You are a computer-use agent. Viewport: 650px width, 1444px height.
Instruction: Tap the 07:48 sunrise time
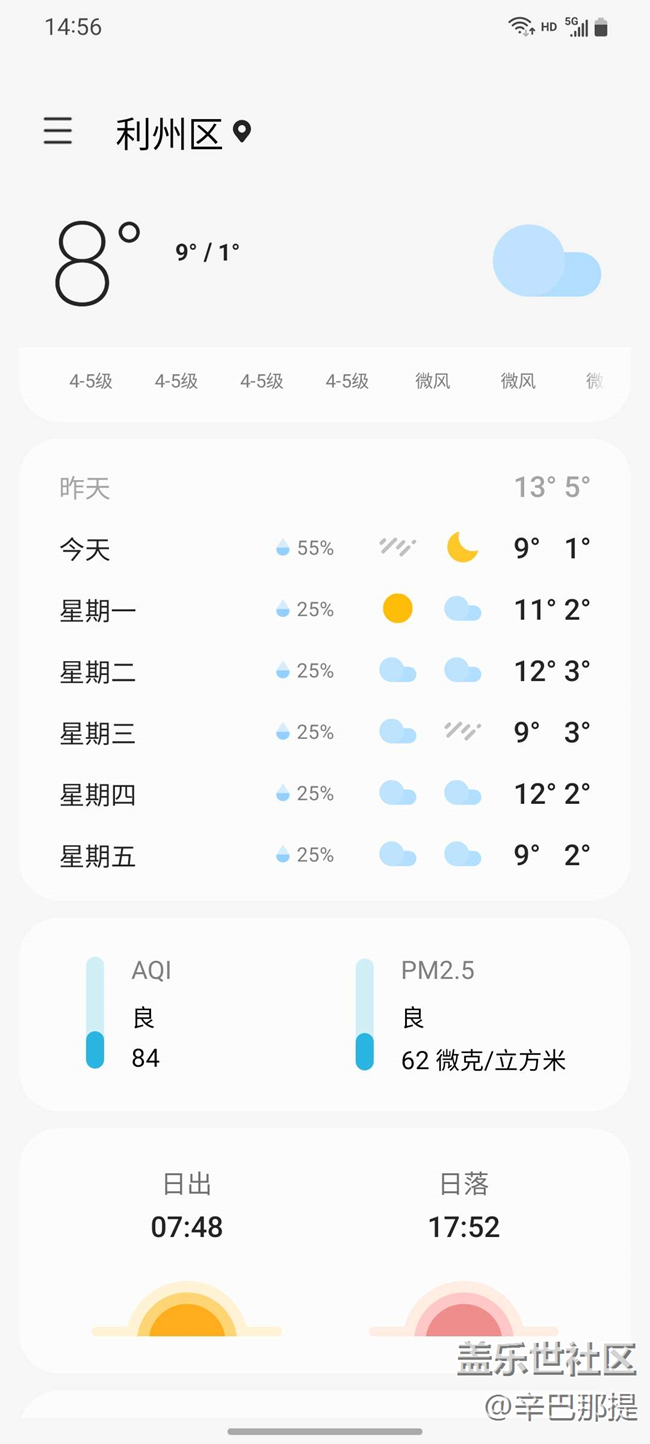pyautogui.click(x=187, y=1227)
